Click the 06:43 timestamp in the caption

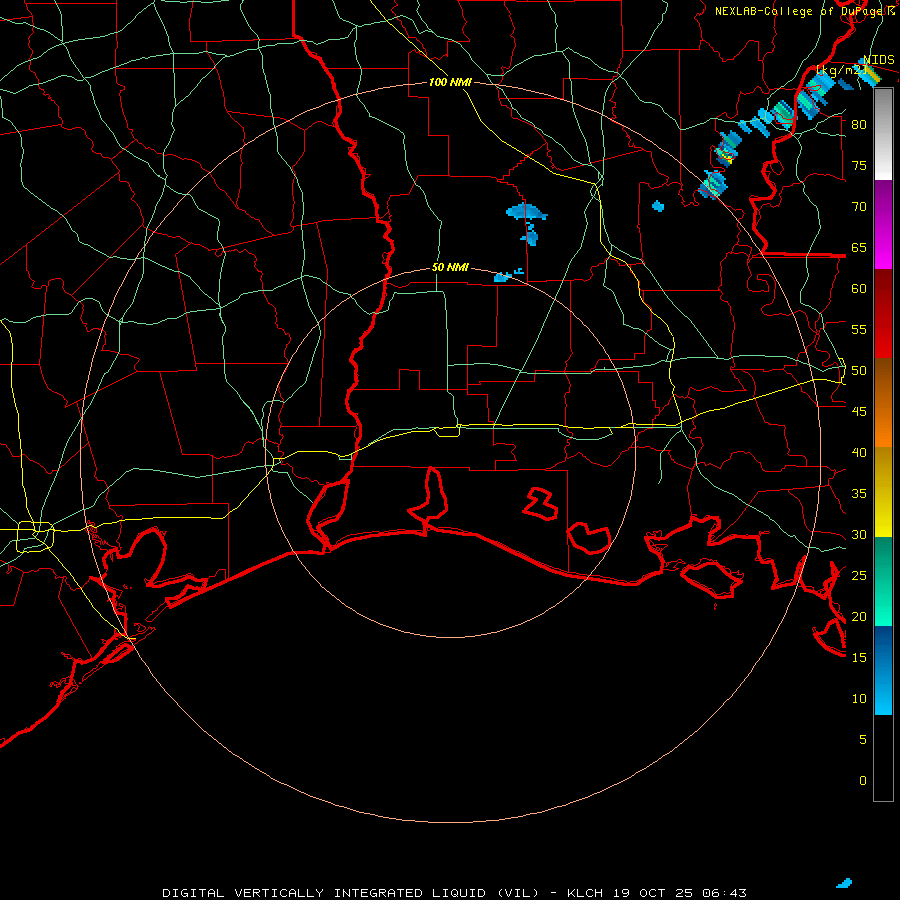click(x=723, y=893)
